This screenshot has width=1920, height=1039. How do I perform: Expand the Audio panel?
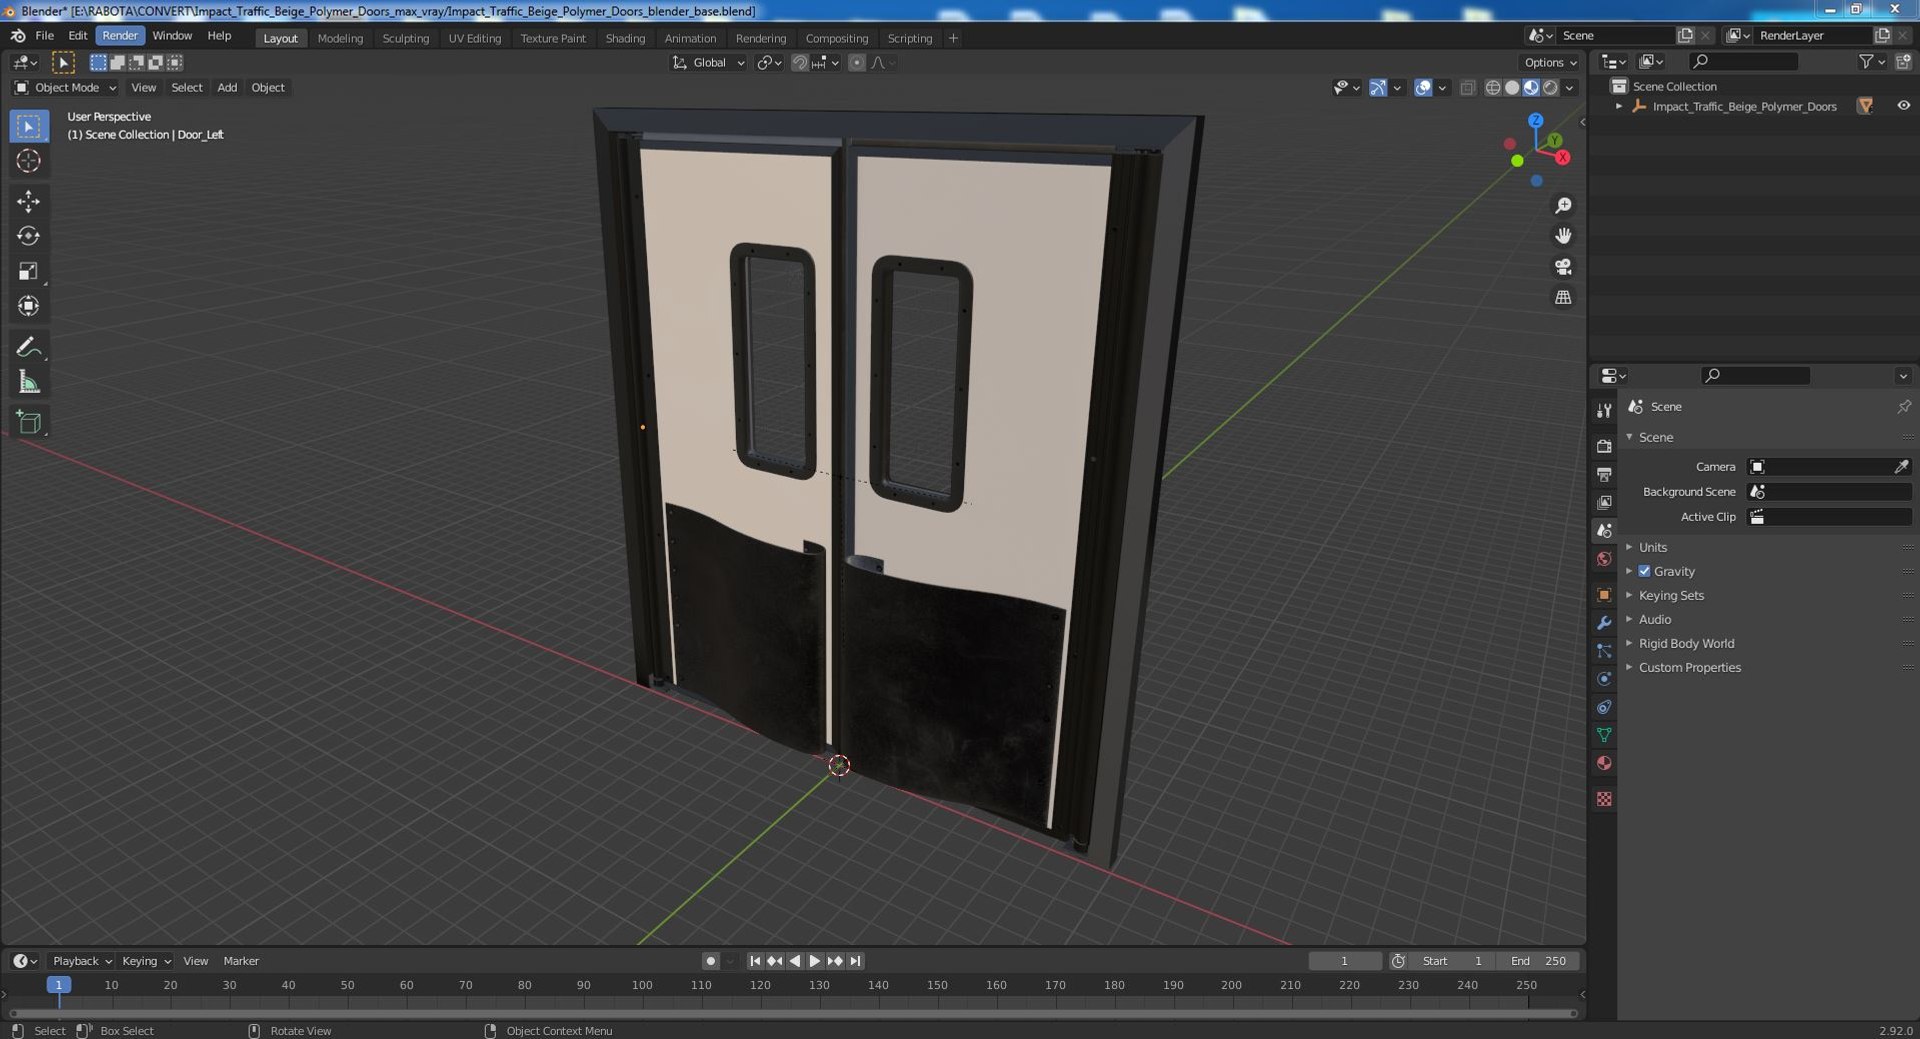tap(1654, 619)
